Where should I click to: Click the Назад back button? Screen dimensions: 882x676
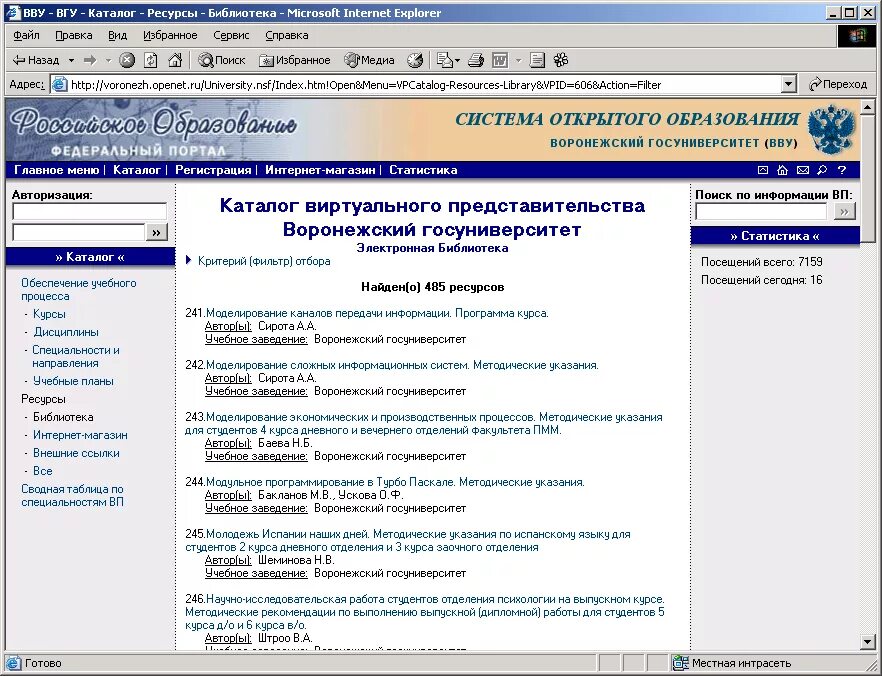point(35,60)
